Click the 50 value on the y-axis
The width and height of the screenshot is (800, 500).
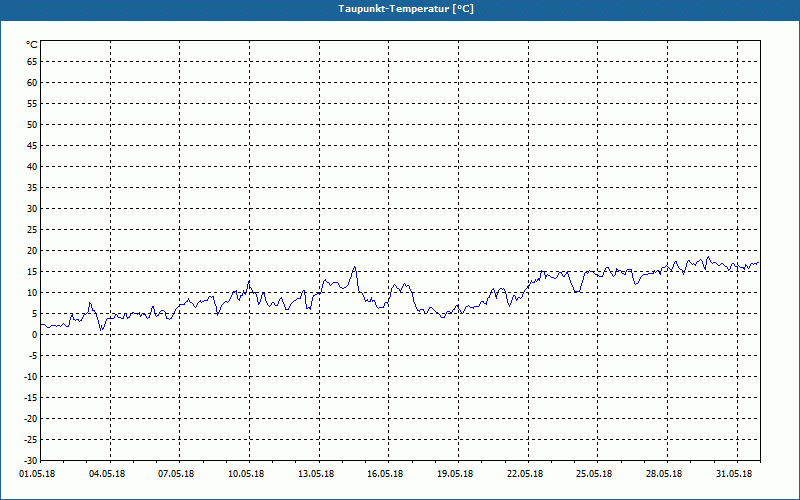(x=32, y=124)
